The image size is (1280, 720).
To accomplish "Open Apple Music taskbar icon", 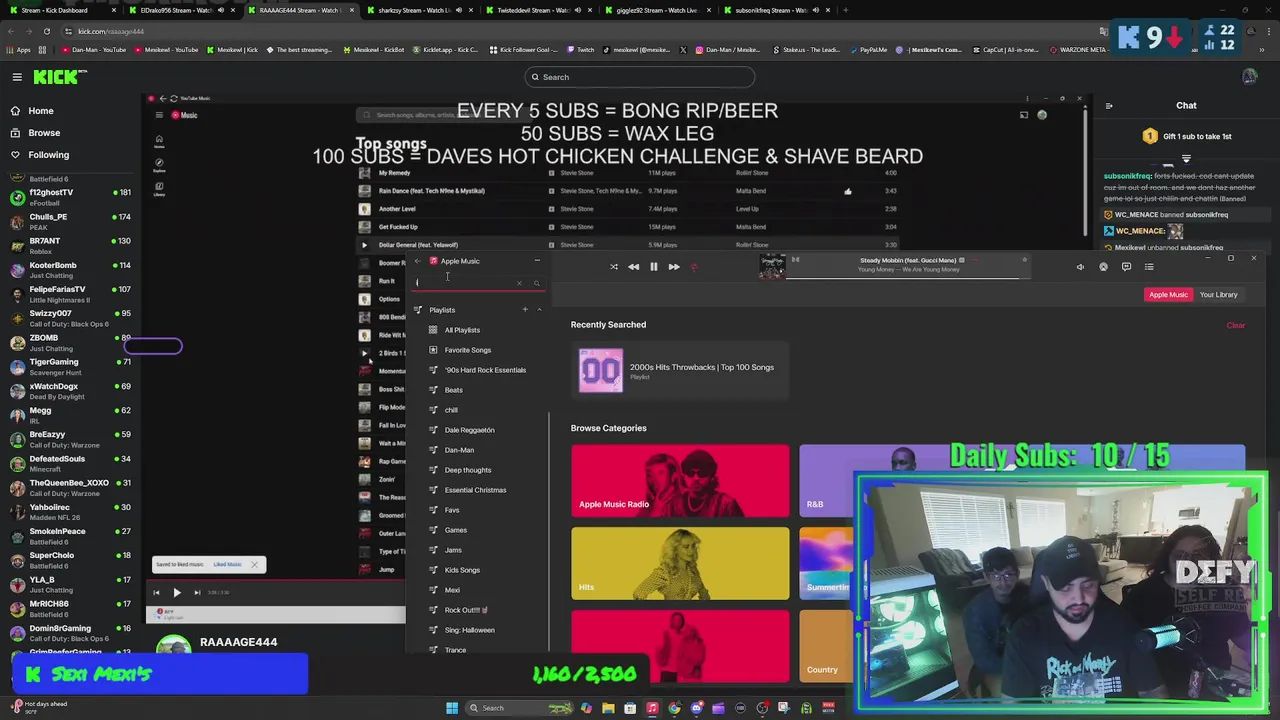I will [x=652, y=708].
